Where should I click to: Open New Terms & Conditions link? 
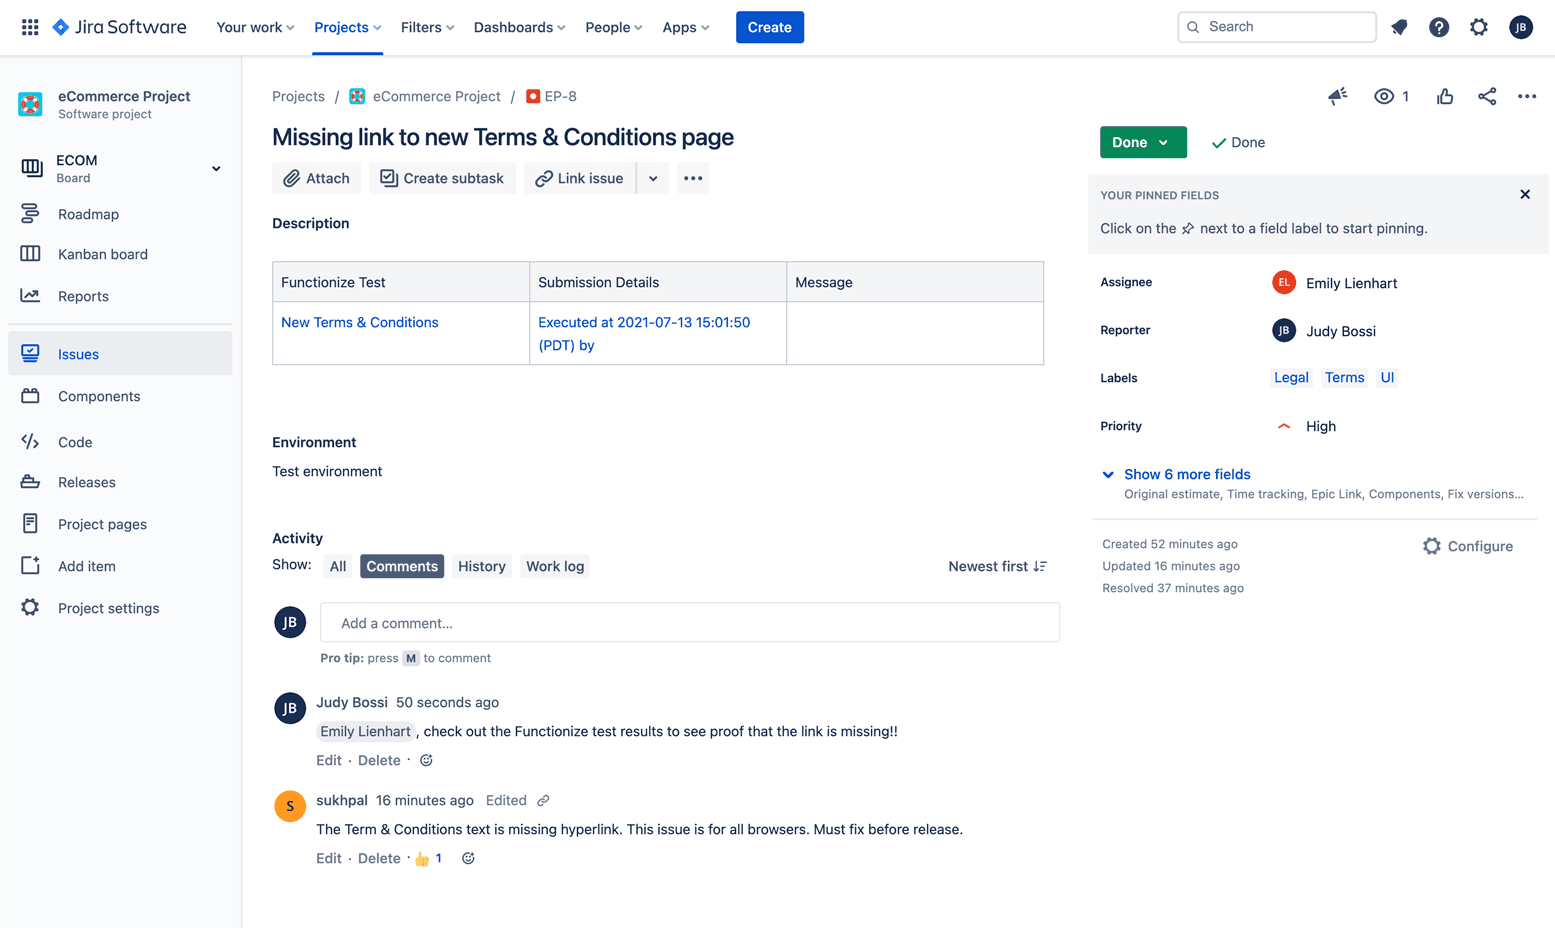point(359,322)
